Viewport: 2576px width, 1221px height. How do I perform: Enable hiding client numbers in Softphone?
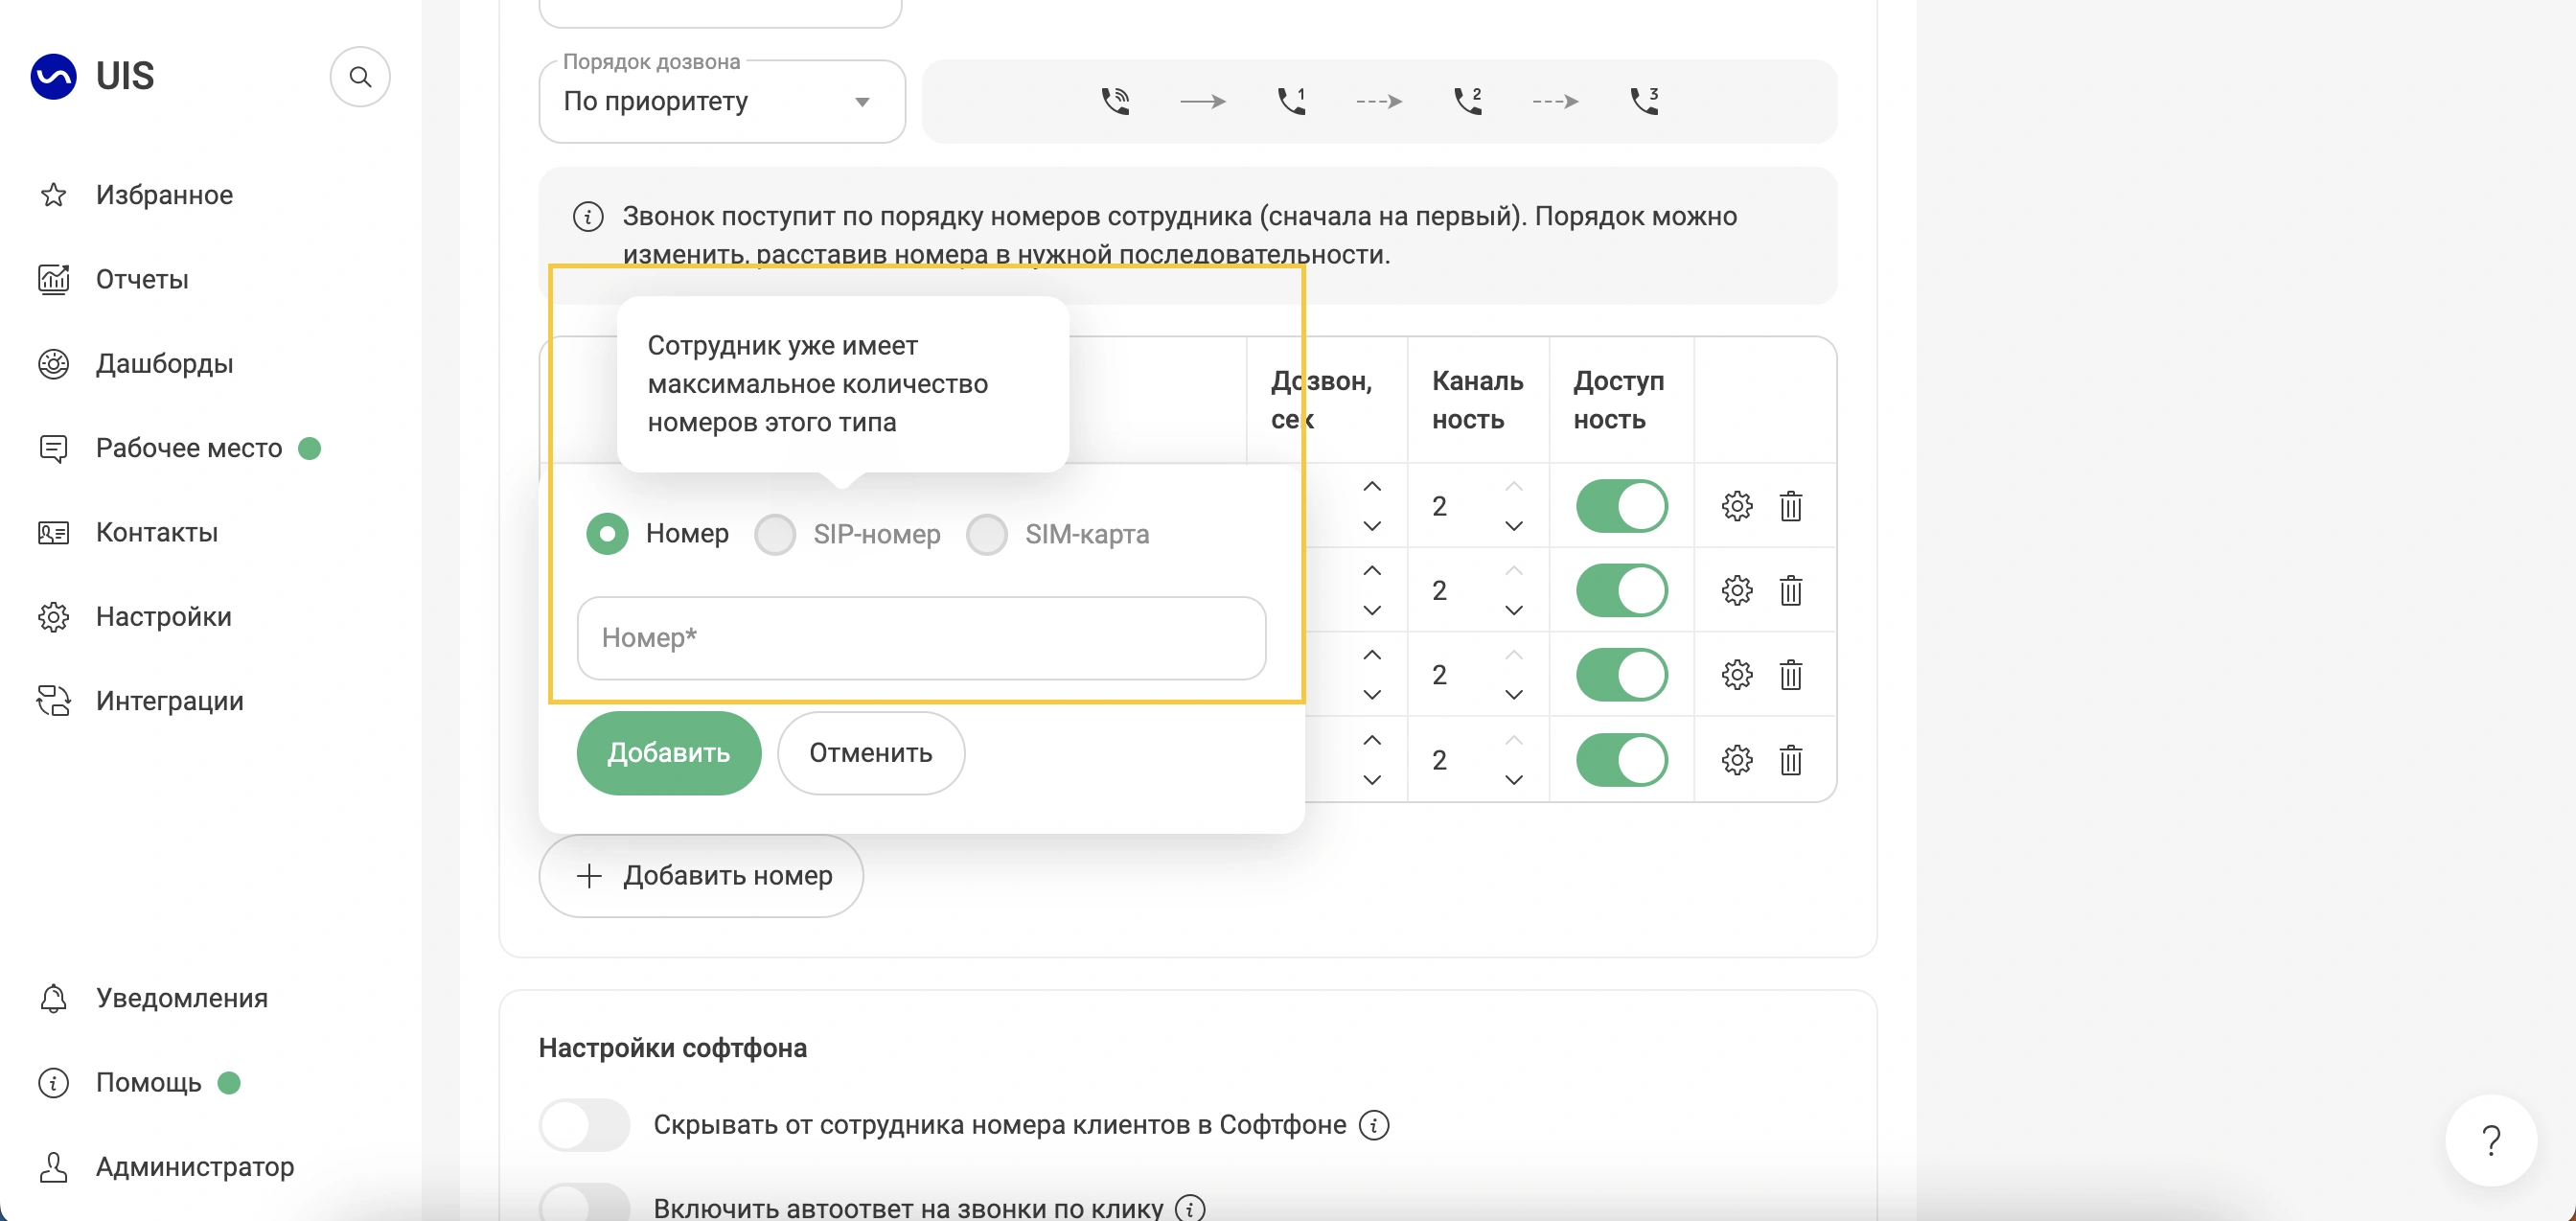[x=585, y=1125]
